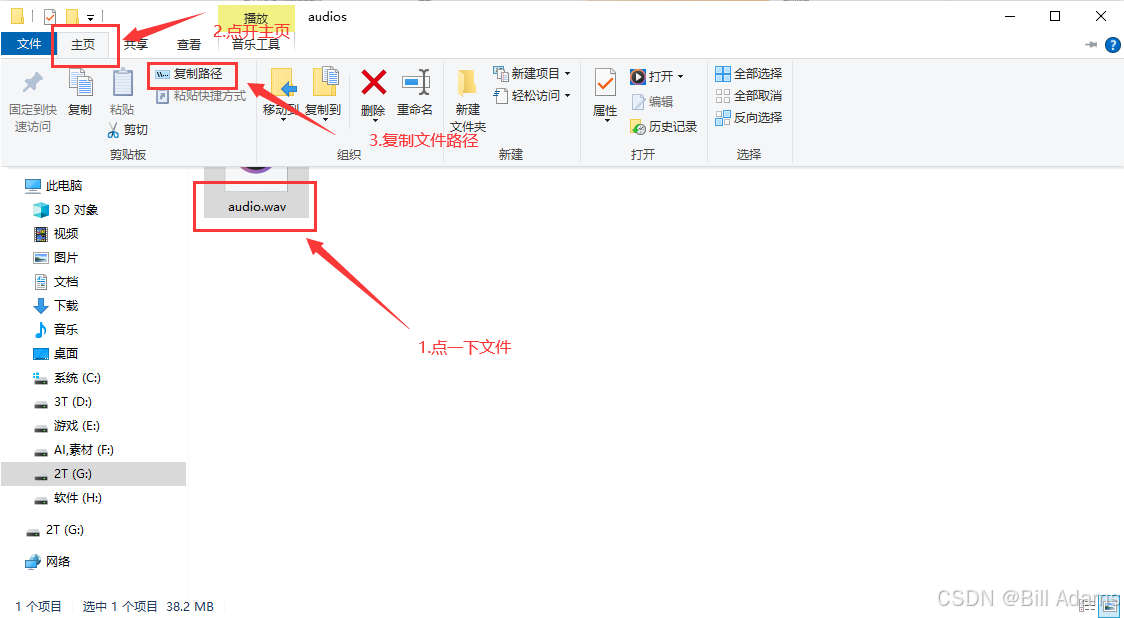This screenshot has height=618, width=1124.
Task: Click the 剪切 (Cut) scissors icon
Action: [x=114, y=130]
